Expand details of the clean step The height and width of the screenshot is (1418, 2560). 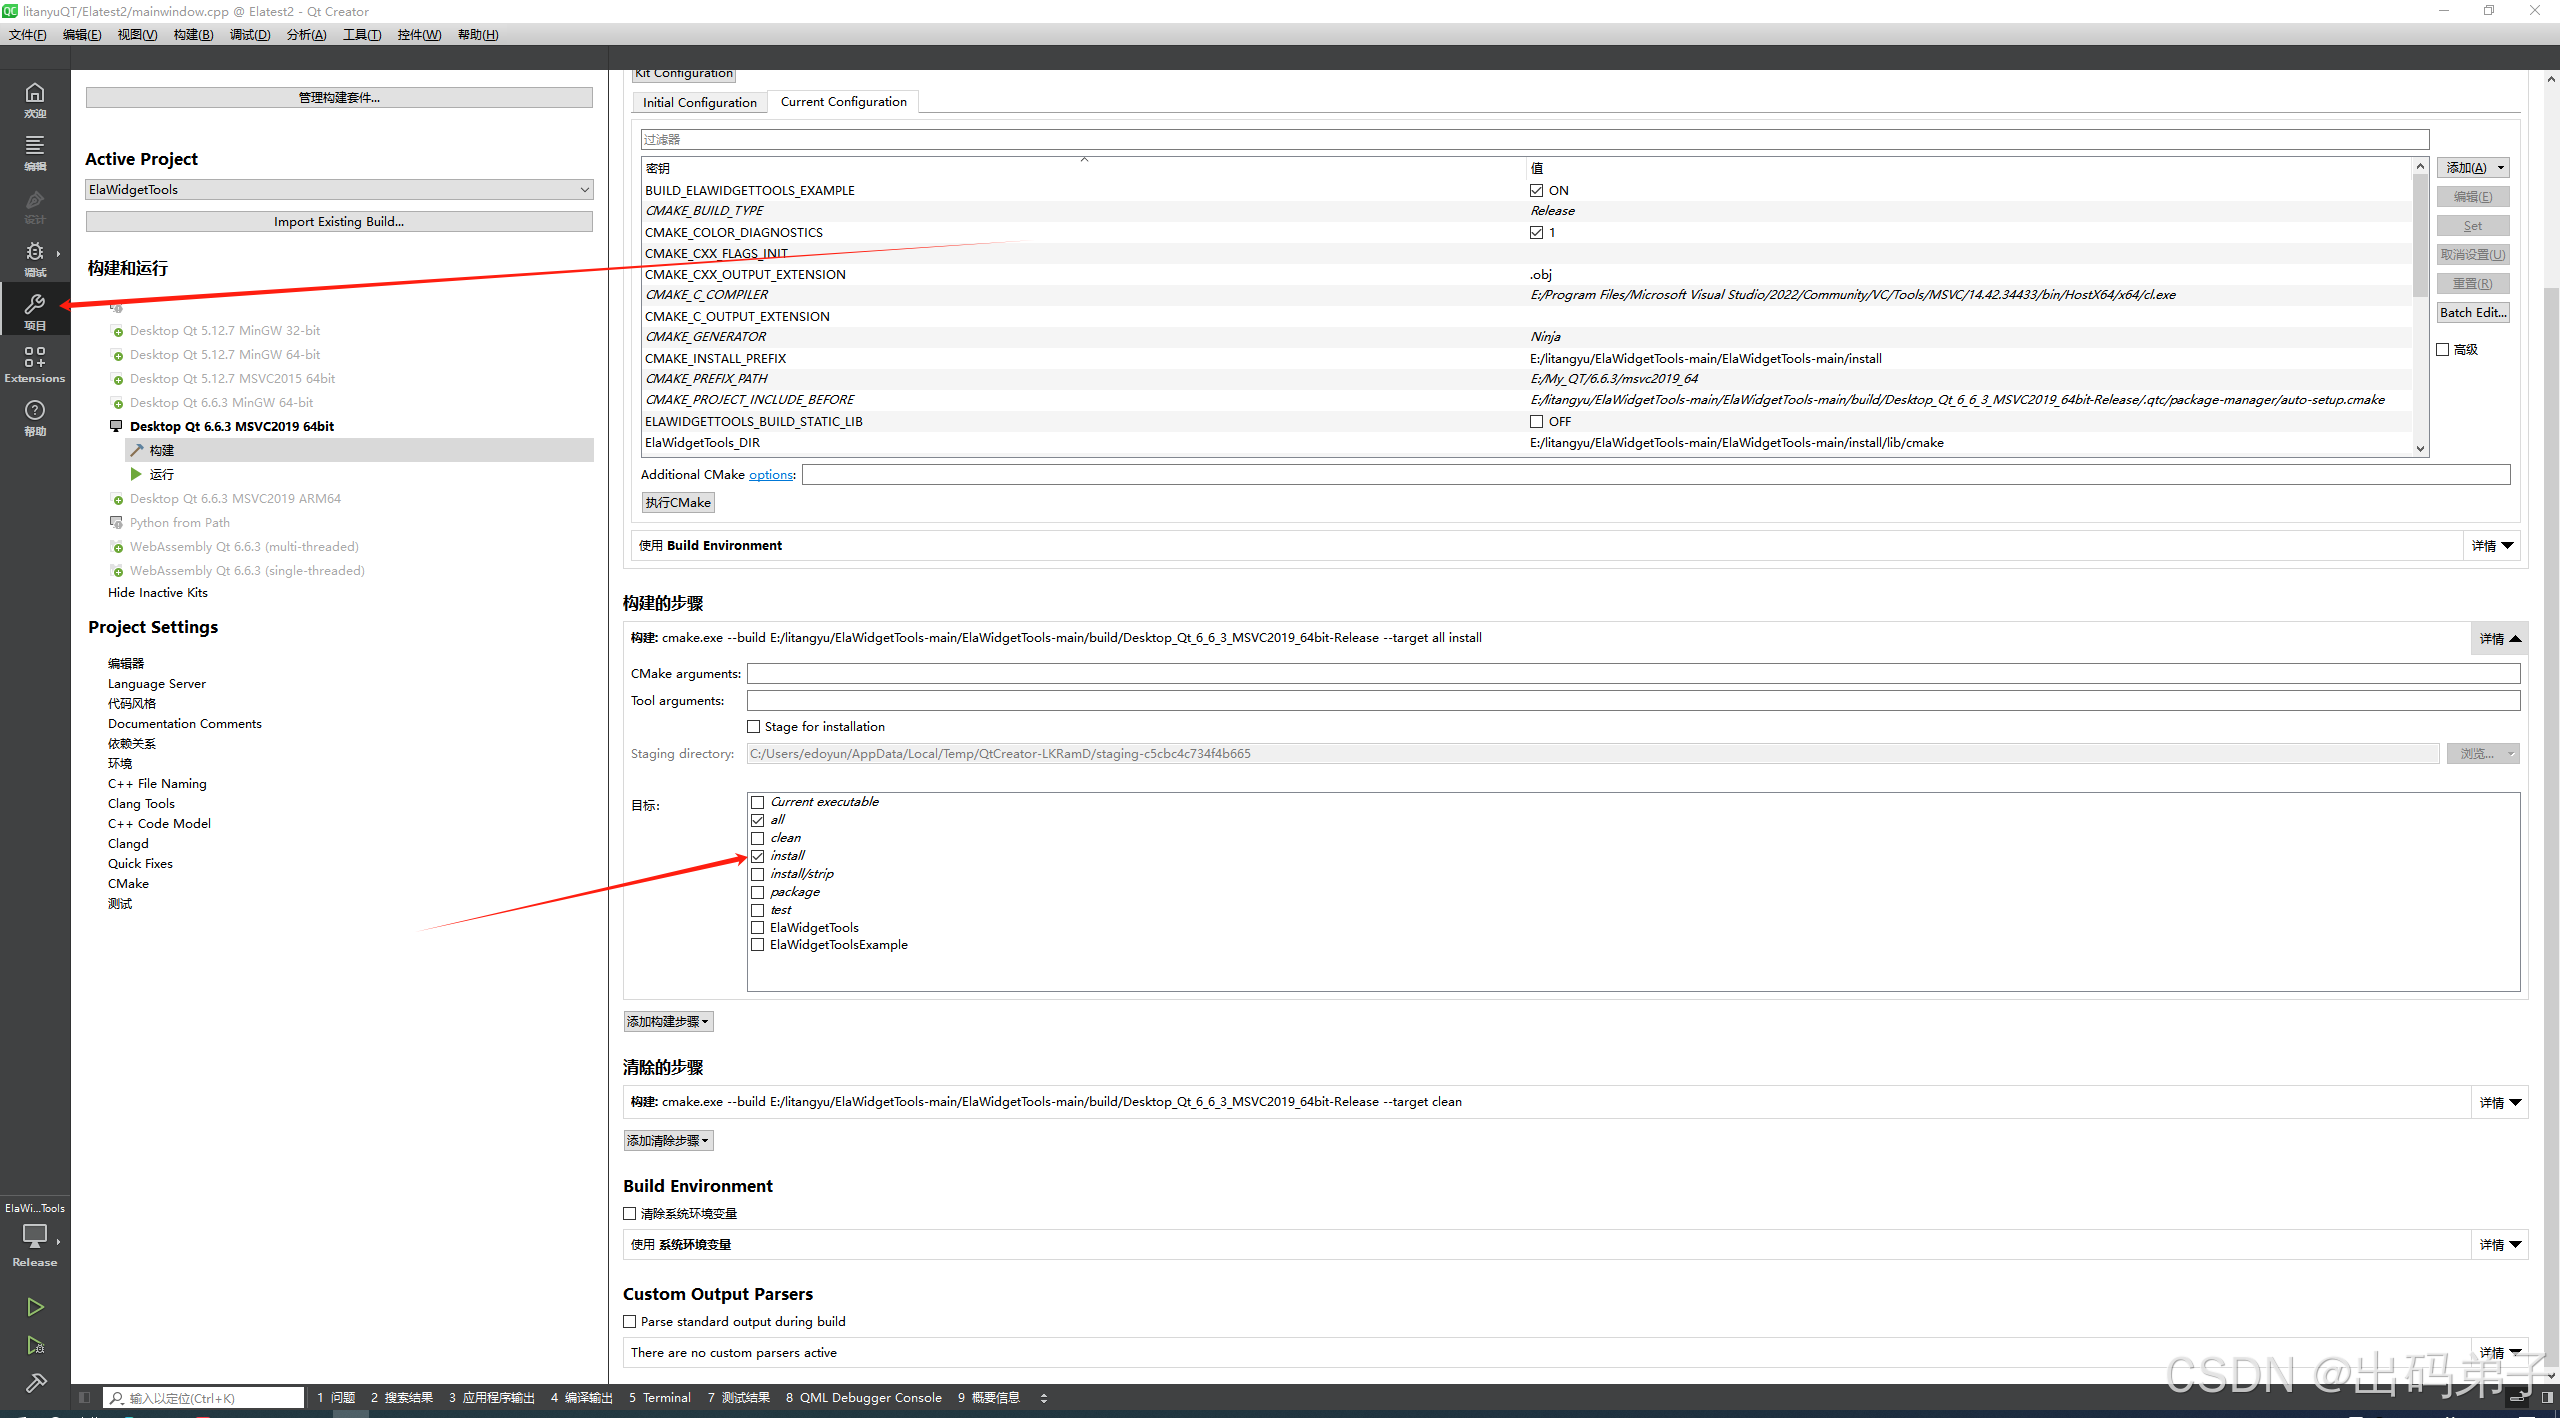pos(2499,1102)
